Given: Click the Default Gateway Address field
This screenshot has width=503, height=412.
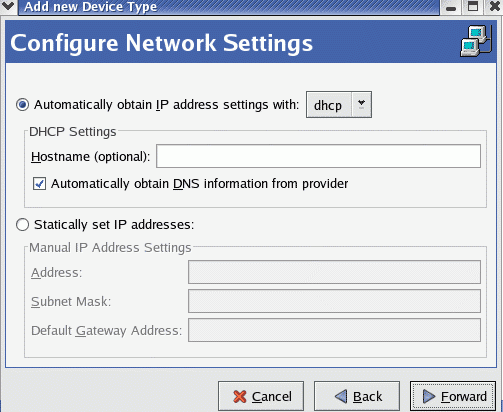Looking at the screenshot, I should [334, 330].
